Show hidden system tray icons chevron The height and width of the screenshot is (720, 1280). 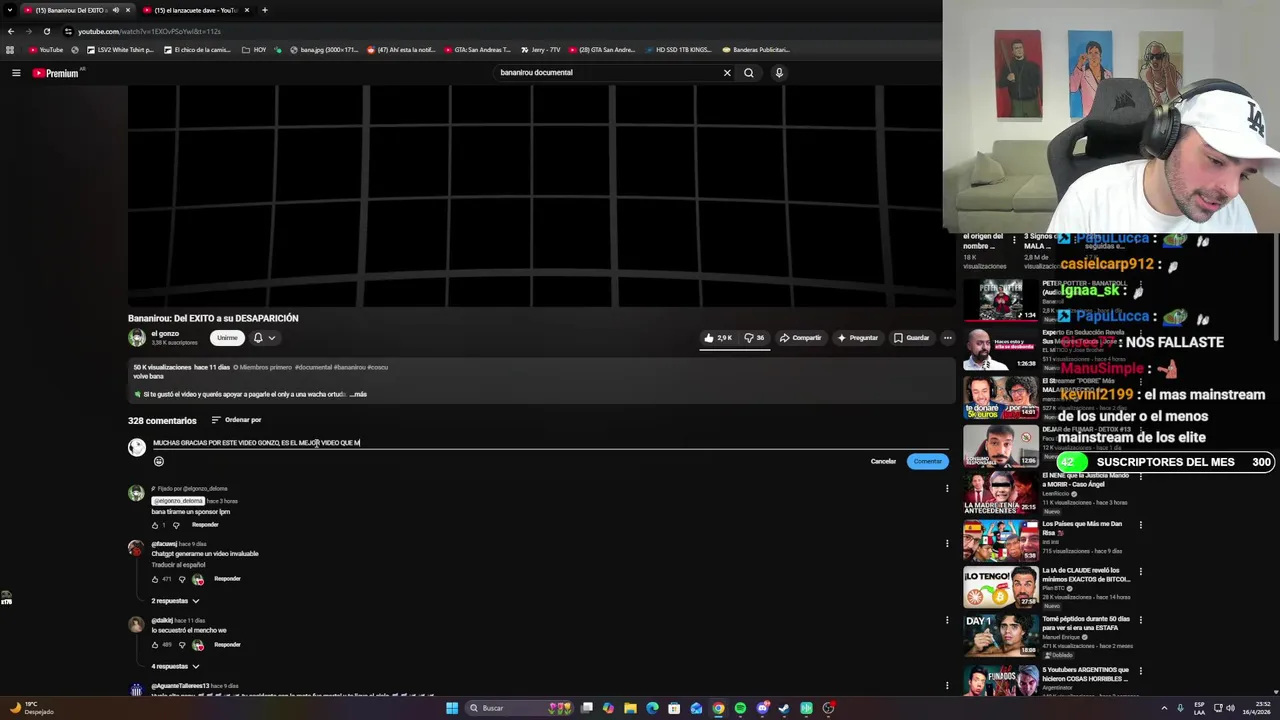(1164, 708)
